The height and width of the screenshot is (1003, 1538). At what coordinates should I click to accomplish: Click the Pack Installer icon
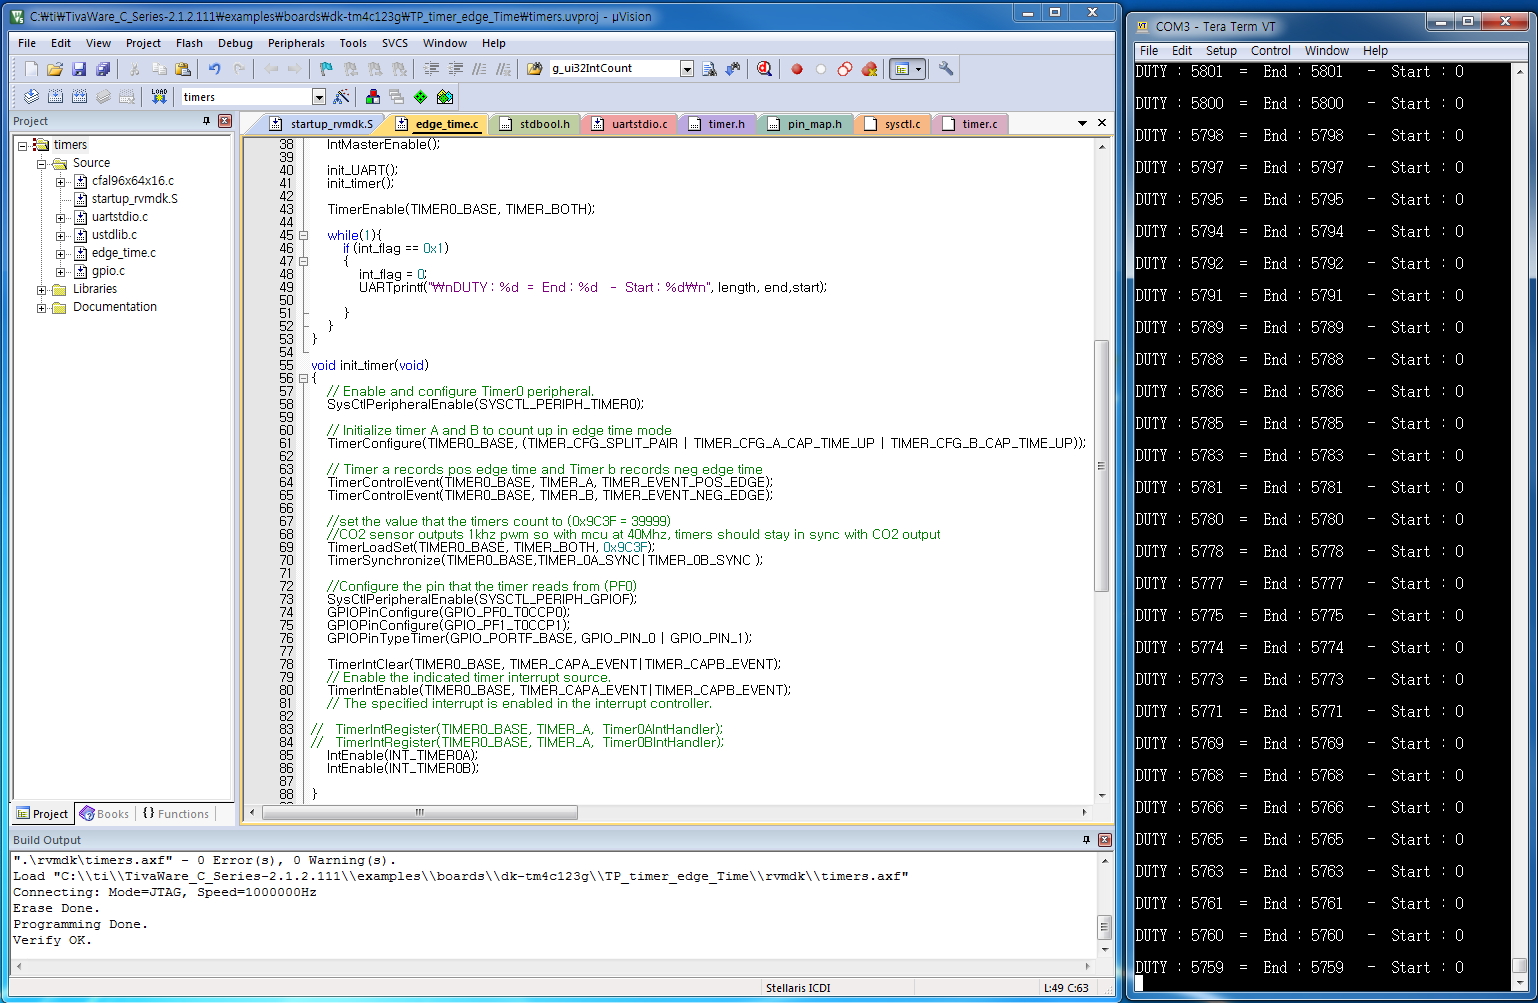[x=445, y=97]
